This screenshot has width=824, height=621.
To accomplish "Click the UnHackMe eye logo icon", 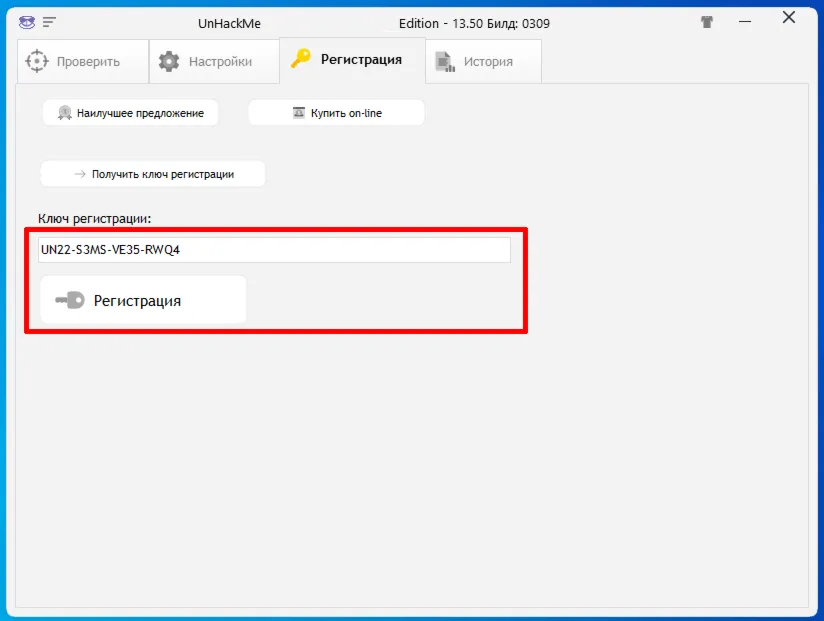I will (27, 22).
